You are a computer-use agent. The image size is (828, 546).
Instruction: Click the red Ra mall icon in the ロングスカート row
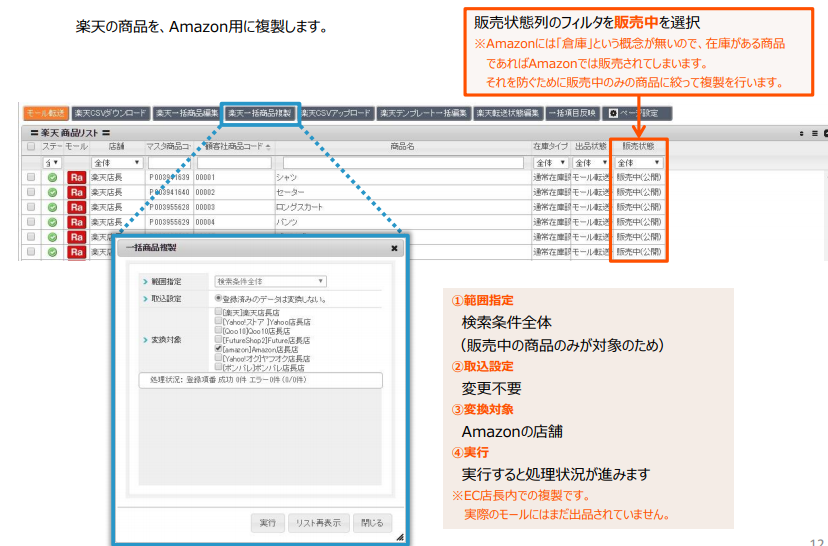[77, 207]
